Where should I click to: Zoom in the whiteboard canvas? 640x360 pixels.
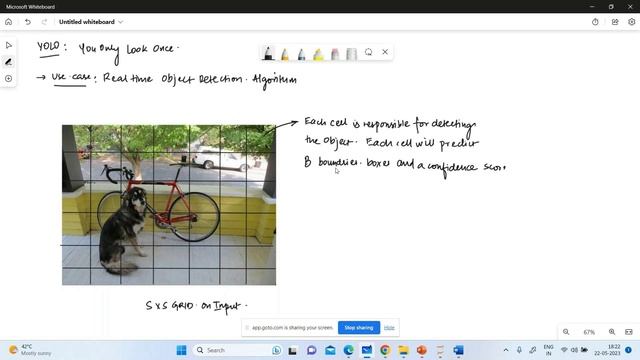tap(612, 332)
